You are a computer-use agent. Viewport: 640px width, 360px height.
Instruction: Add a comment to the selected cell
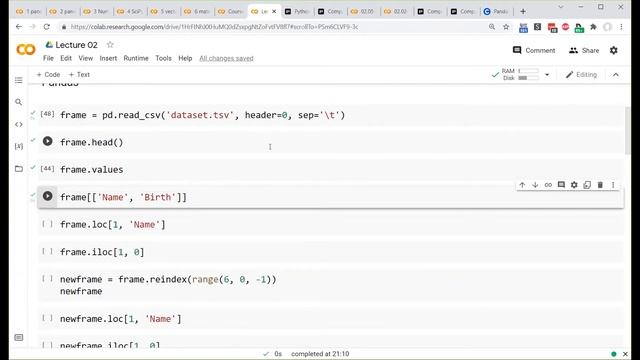point(561,185)
